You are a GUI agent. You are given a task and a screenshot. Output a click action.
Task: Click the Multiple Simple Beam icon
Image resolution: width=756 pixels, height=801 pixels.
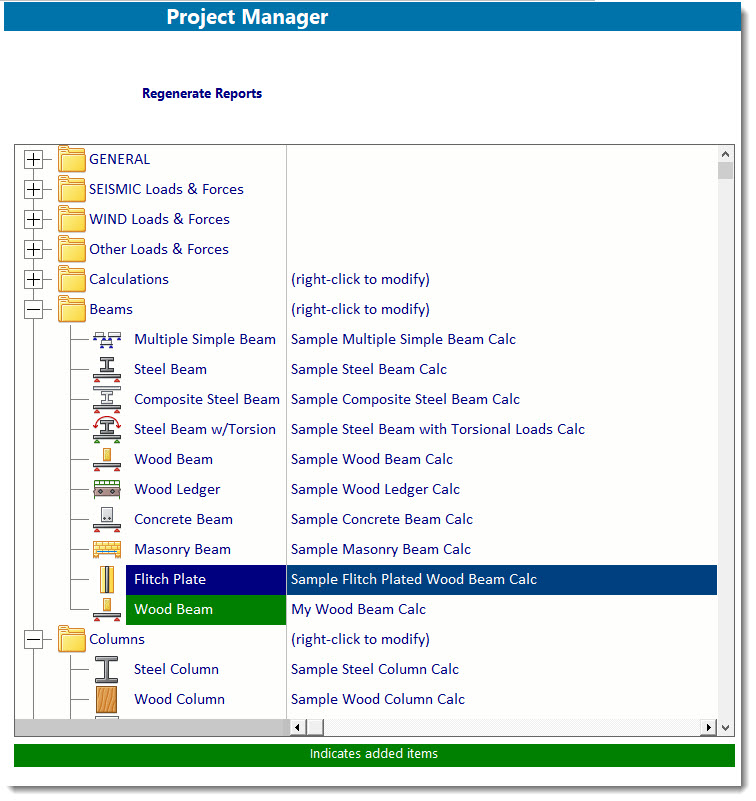(106, 340)
